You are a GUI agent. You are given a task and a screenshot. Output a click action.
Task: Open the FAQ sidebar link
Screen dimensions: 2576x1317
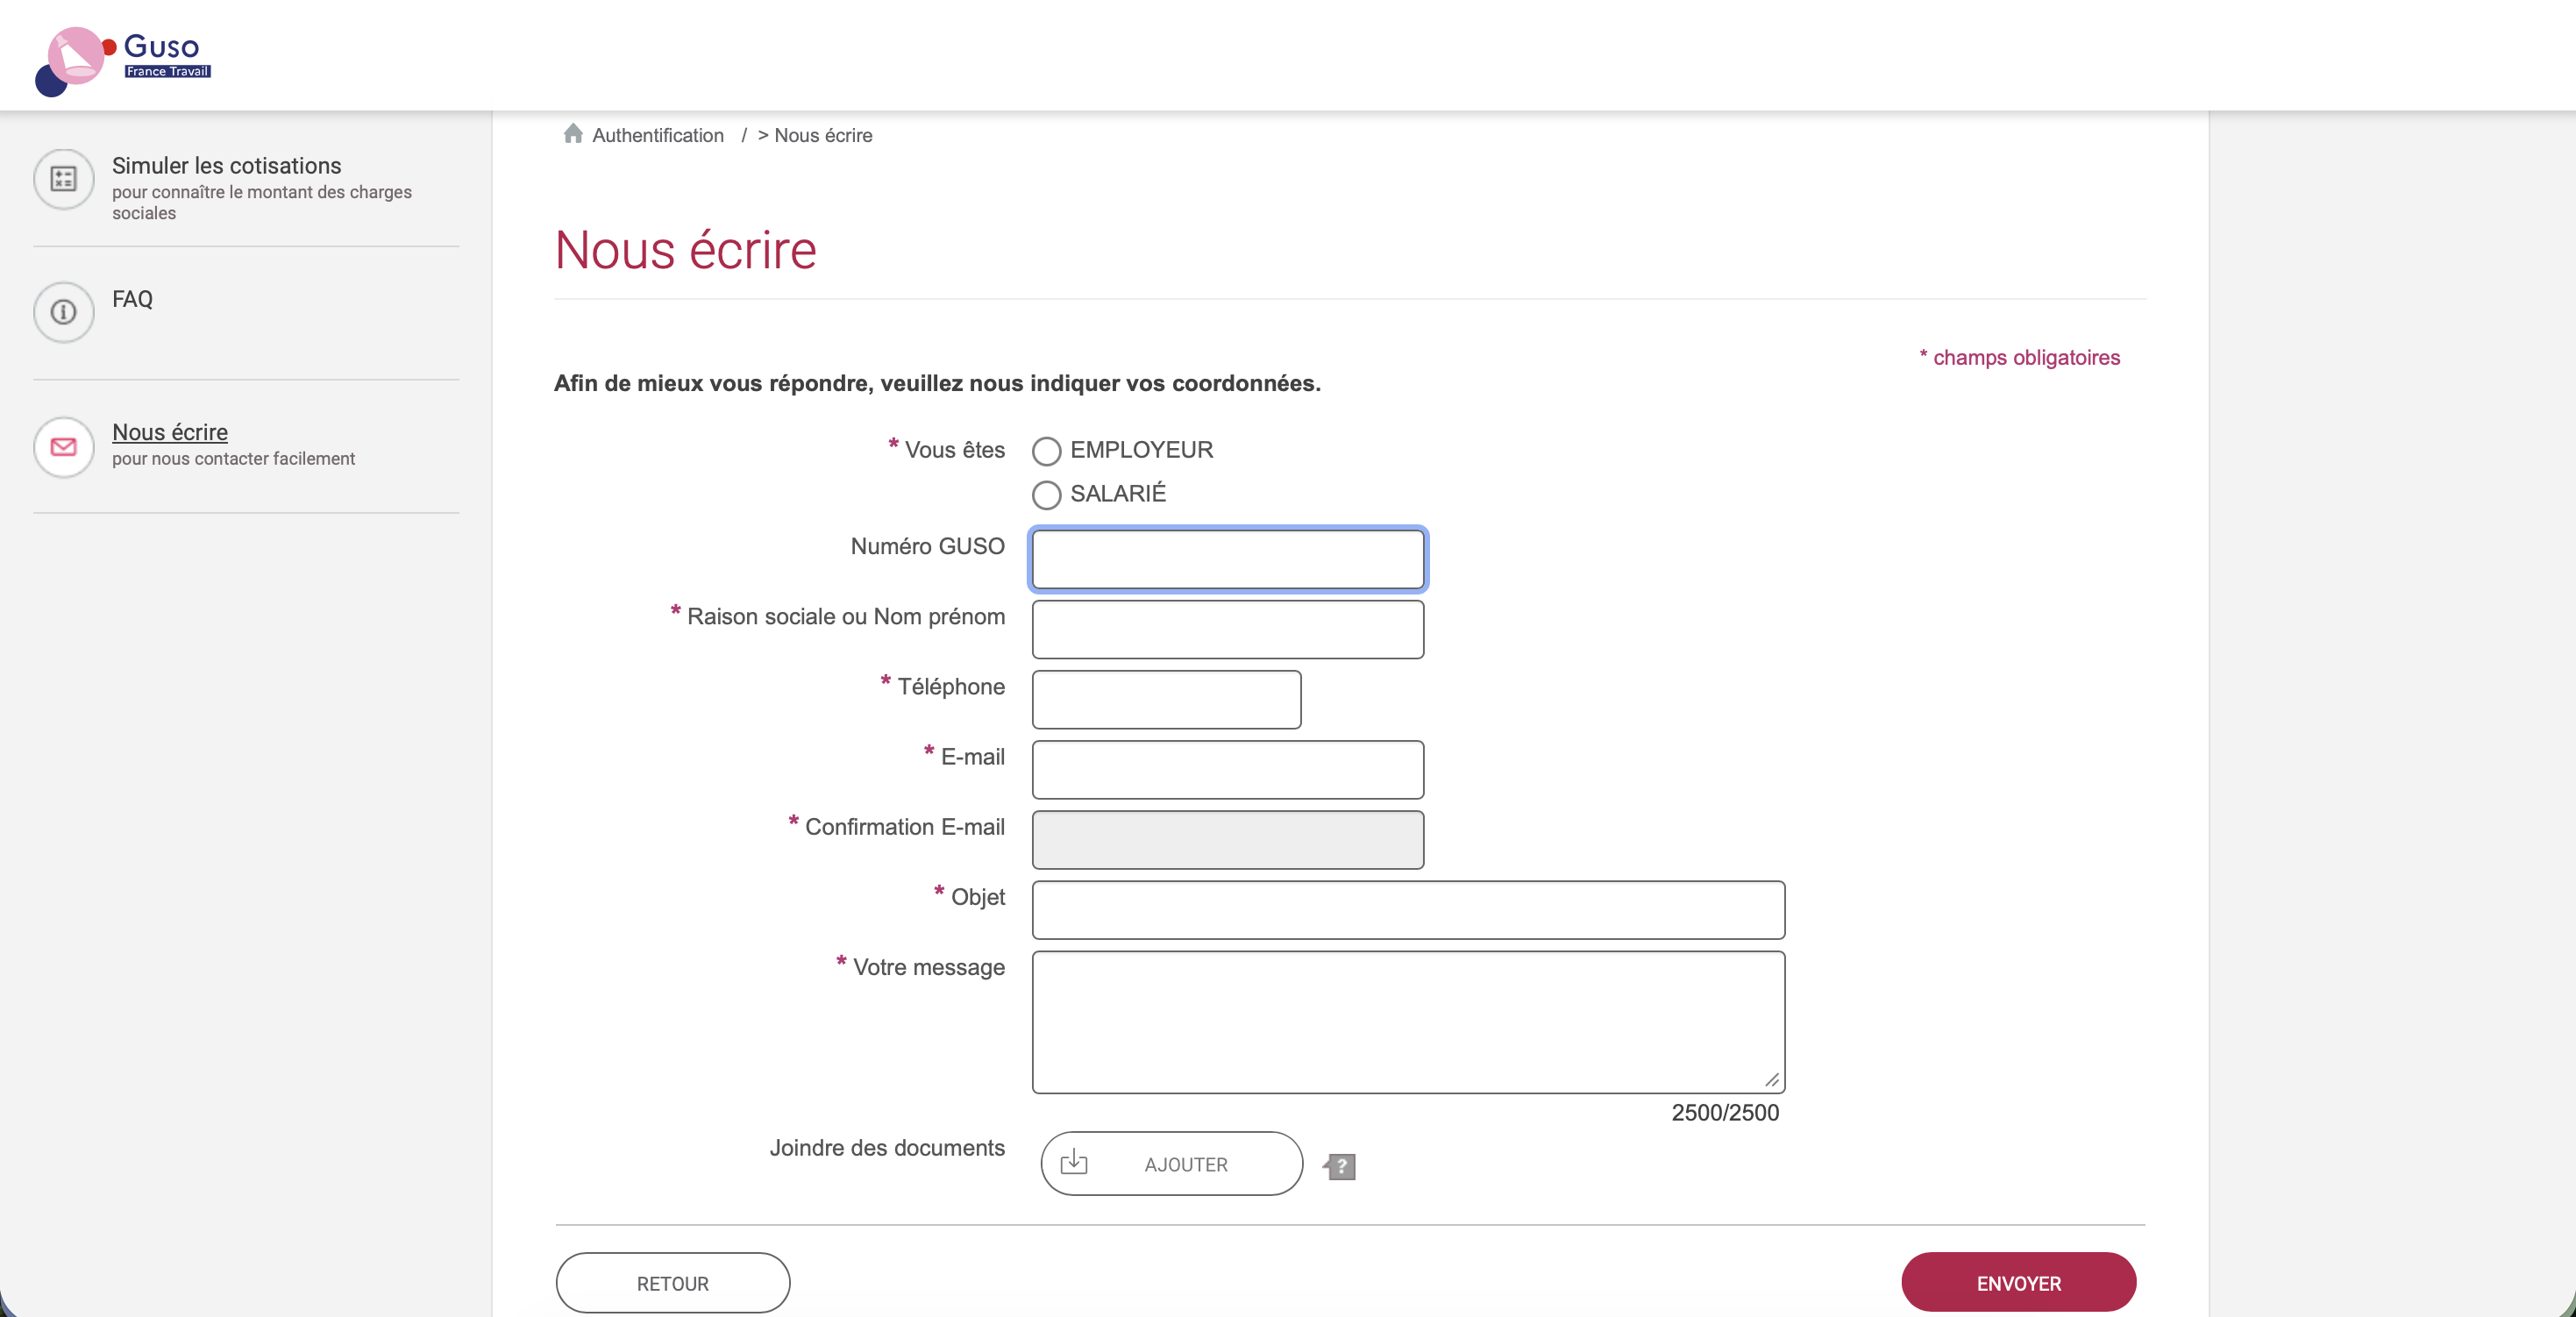tap(132, 299)
